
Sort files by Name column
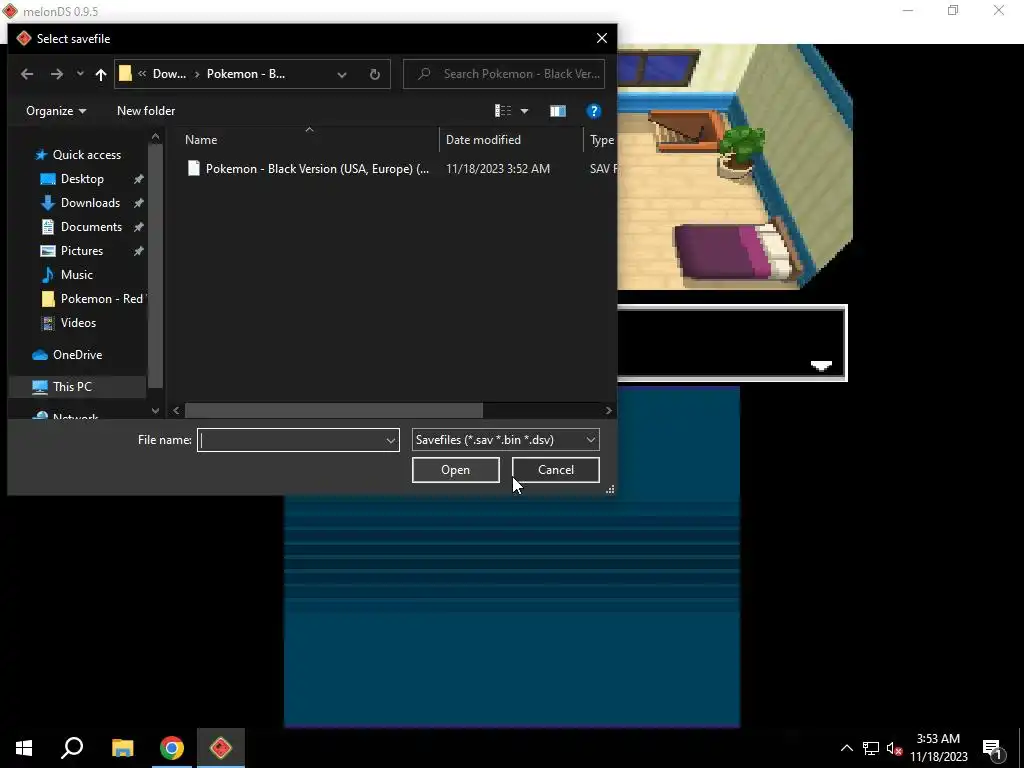point(201,140)
